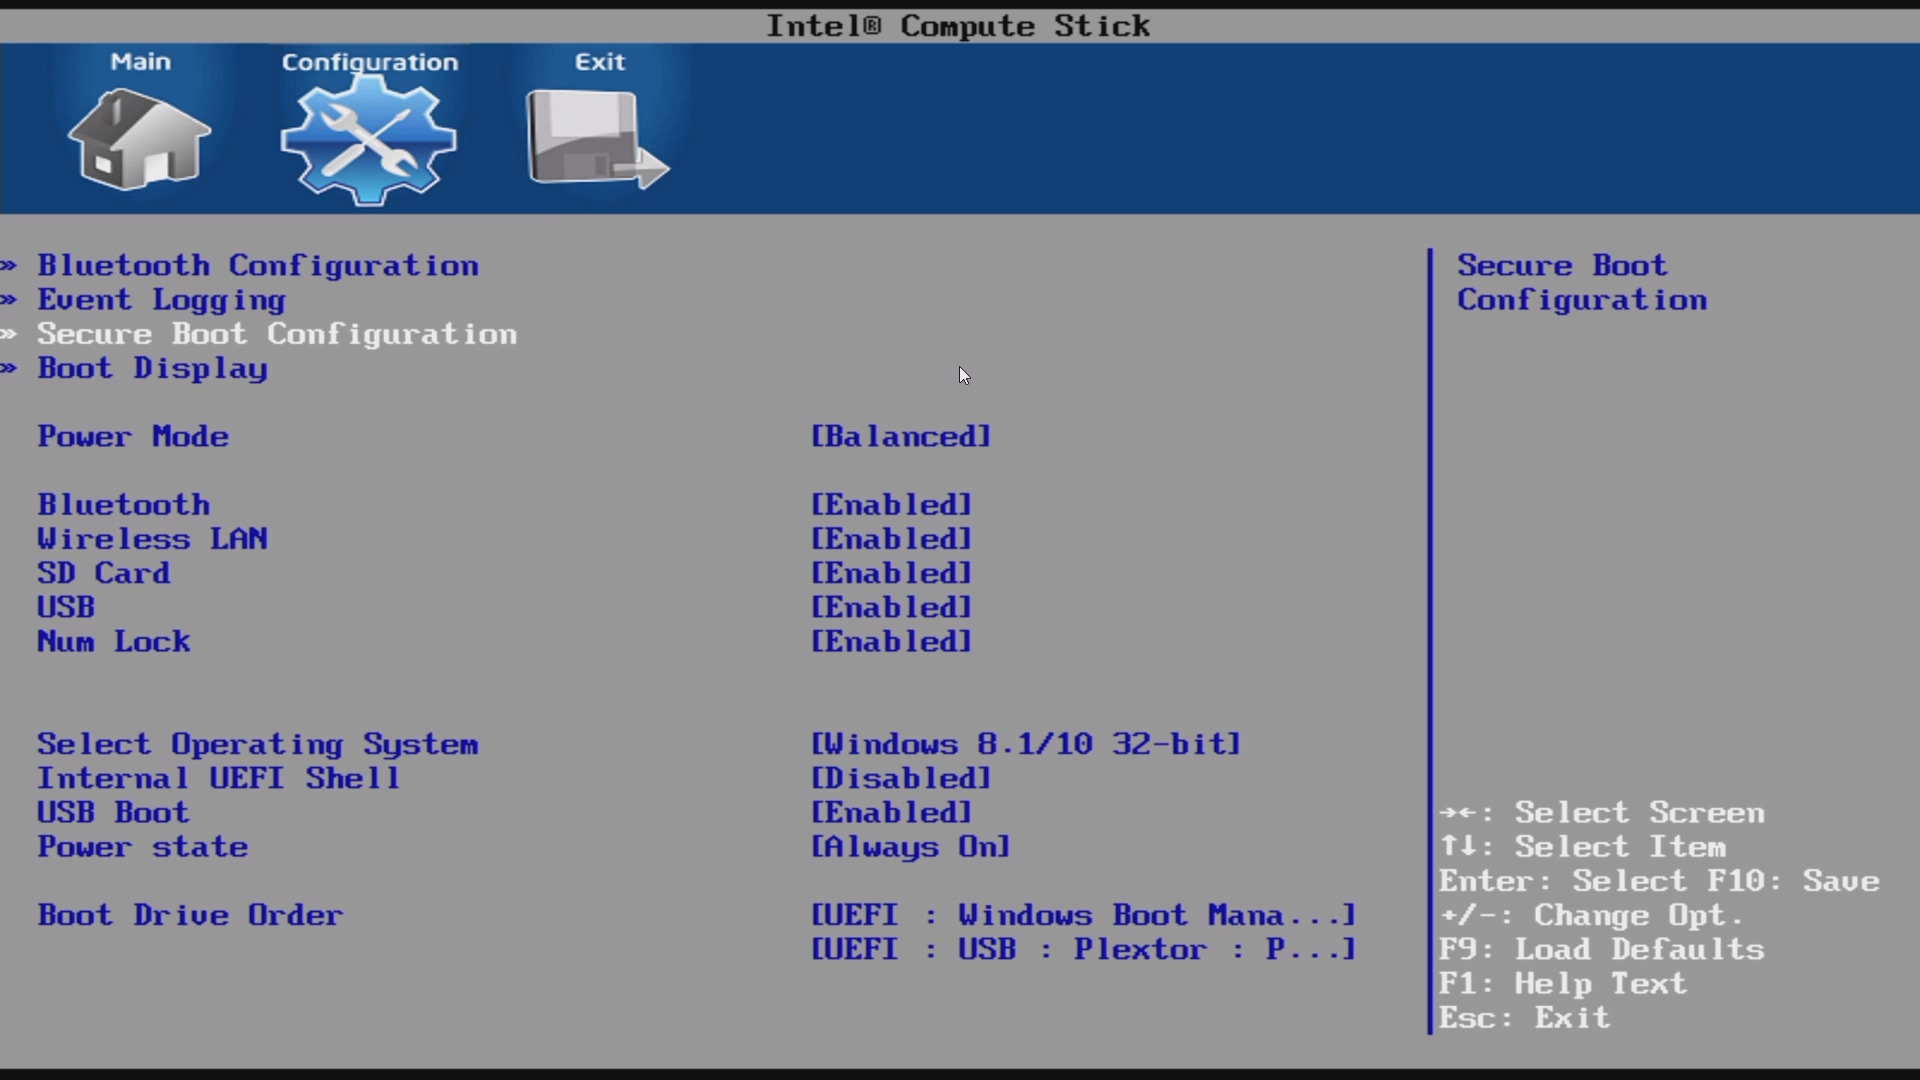Open Boot Display submenu
Viewport: 1920px width, 1080px height.
(153, 369)
